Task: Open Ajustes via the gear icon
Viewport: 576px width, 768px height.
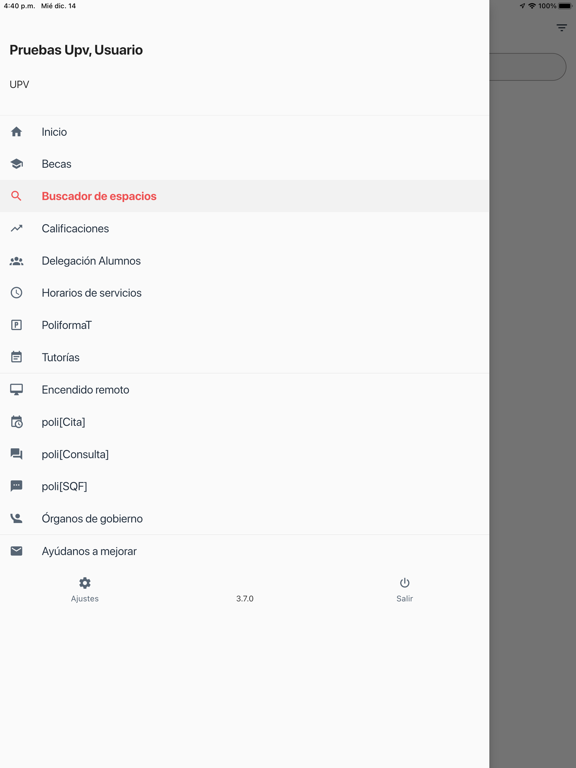Action: (85, 583)
